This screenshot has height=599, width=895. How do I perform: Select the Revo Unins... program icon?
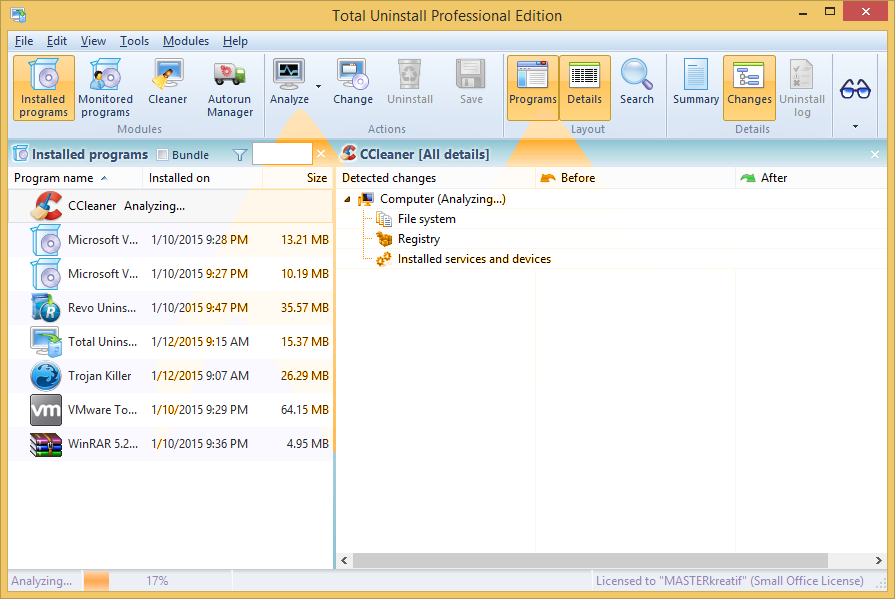46,308
